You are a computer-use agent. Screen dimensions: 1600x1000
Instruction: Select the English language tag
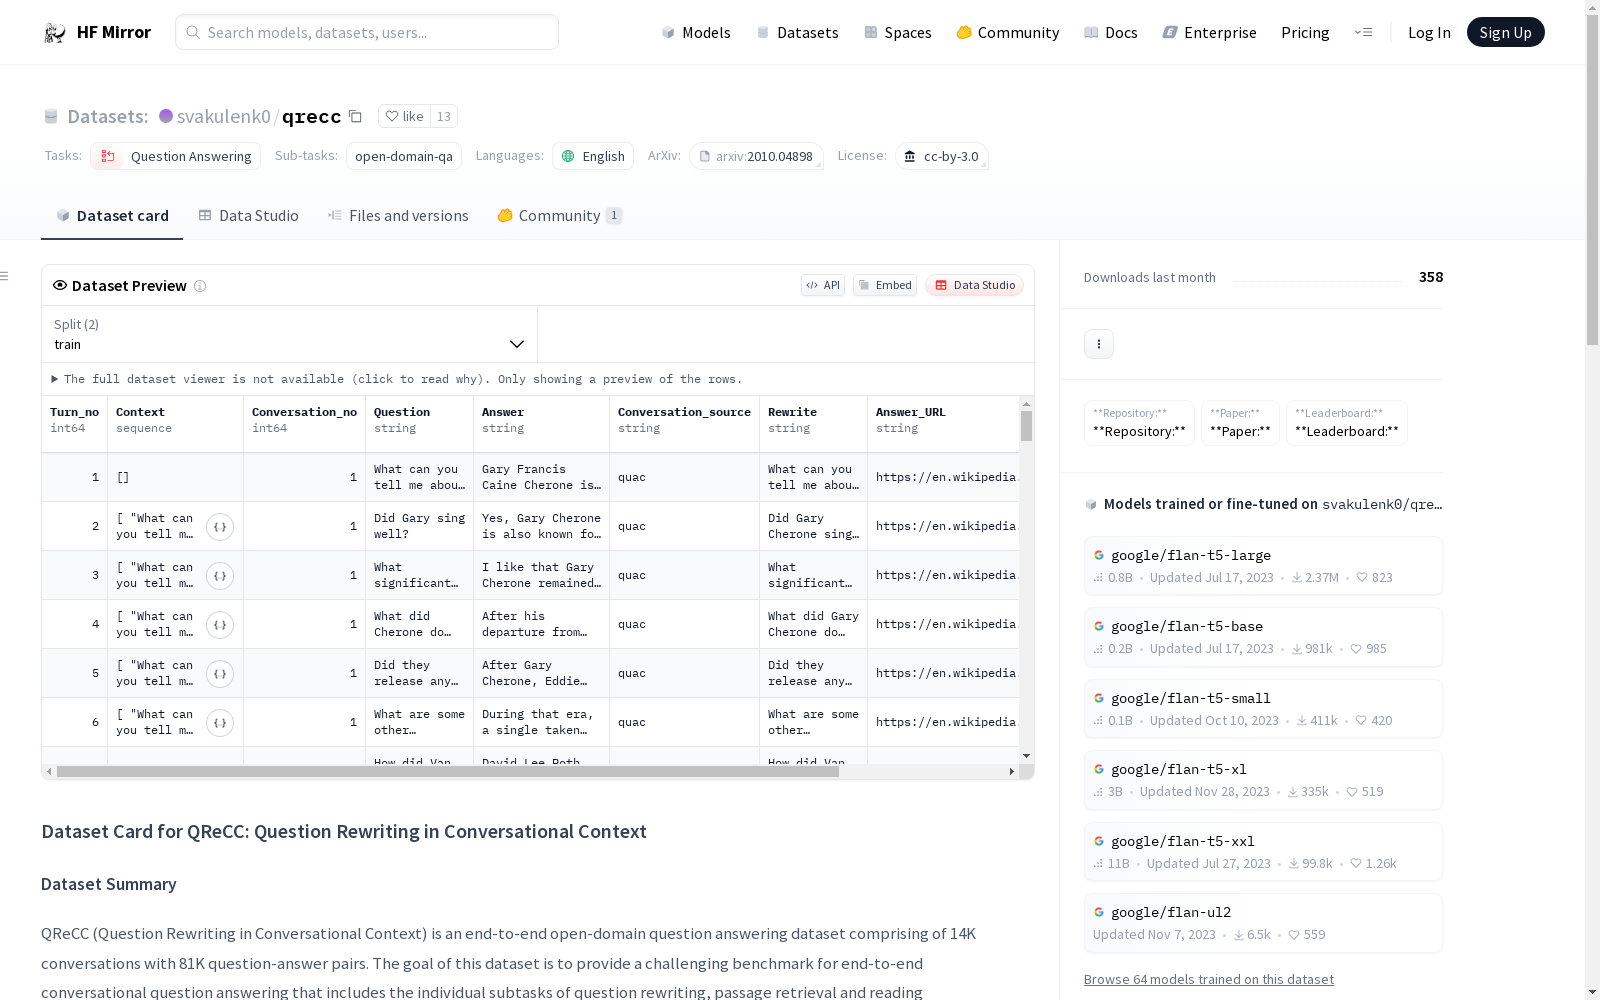593,156
